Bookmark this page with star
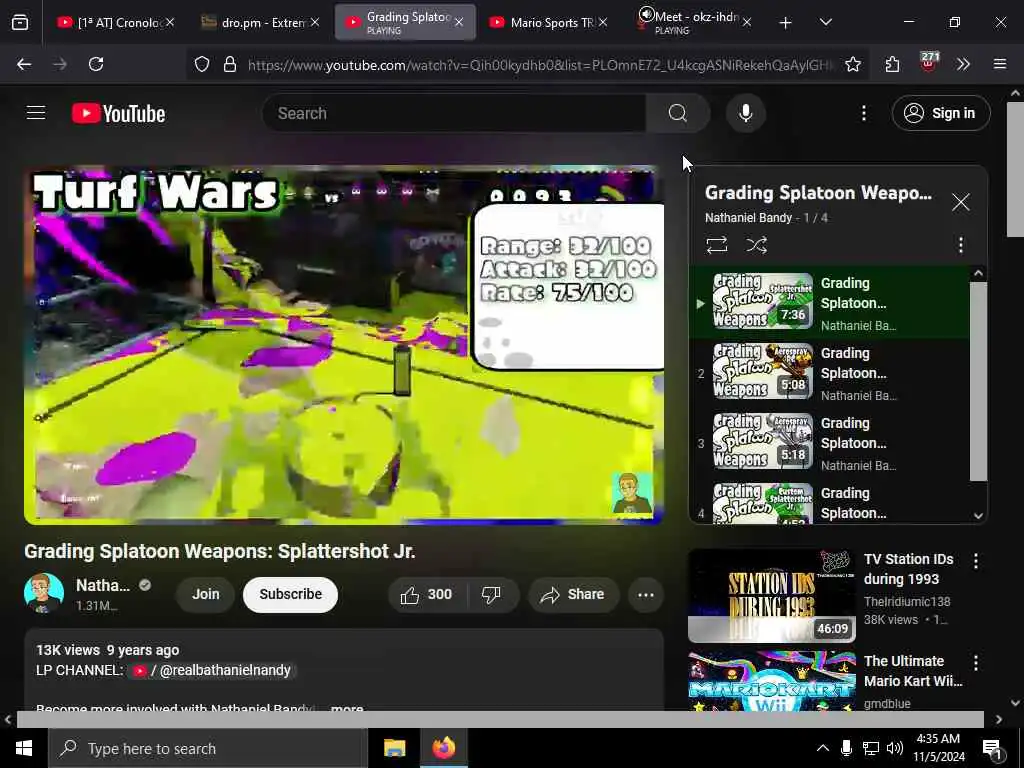This screenshot has height=768, width=1024. pos(852,64)
